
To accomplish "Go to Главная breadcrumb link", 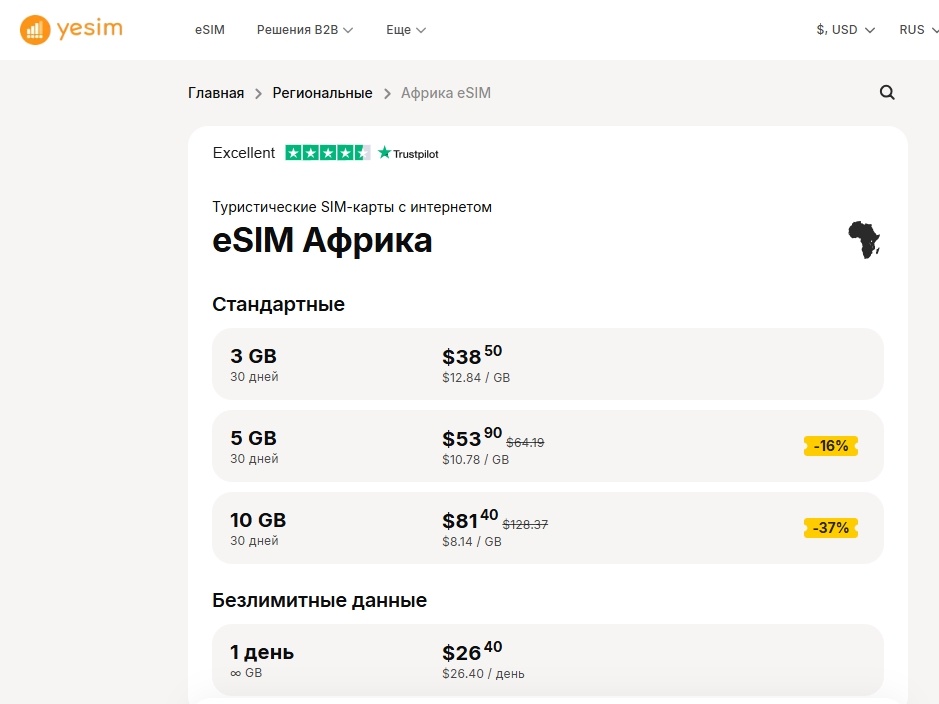I will tap(216, 93).
